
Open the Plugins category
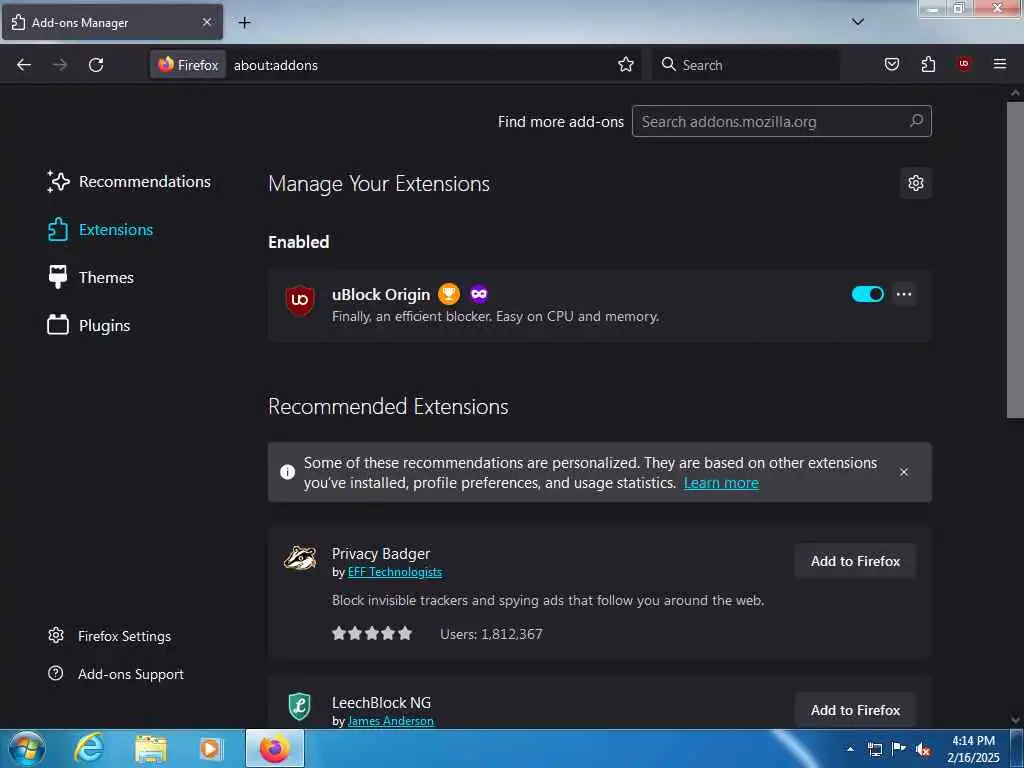[88, 325]
